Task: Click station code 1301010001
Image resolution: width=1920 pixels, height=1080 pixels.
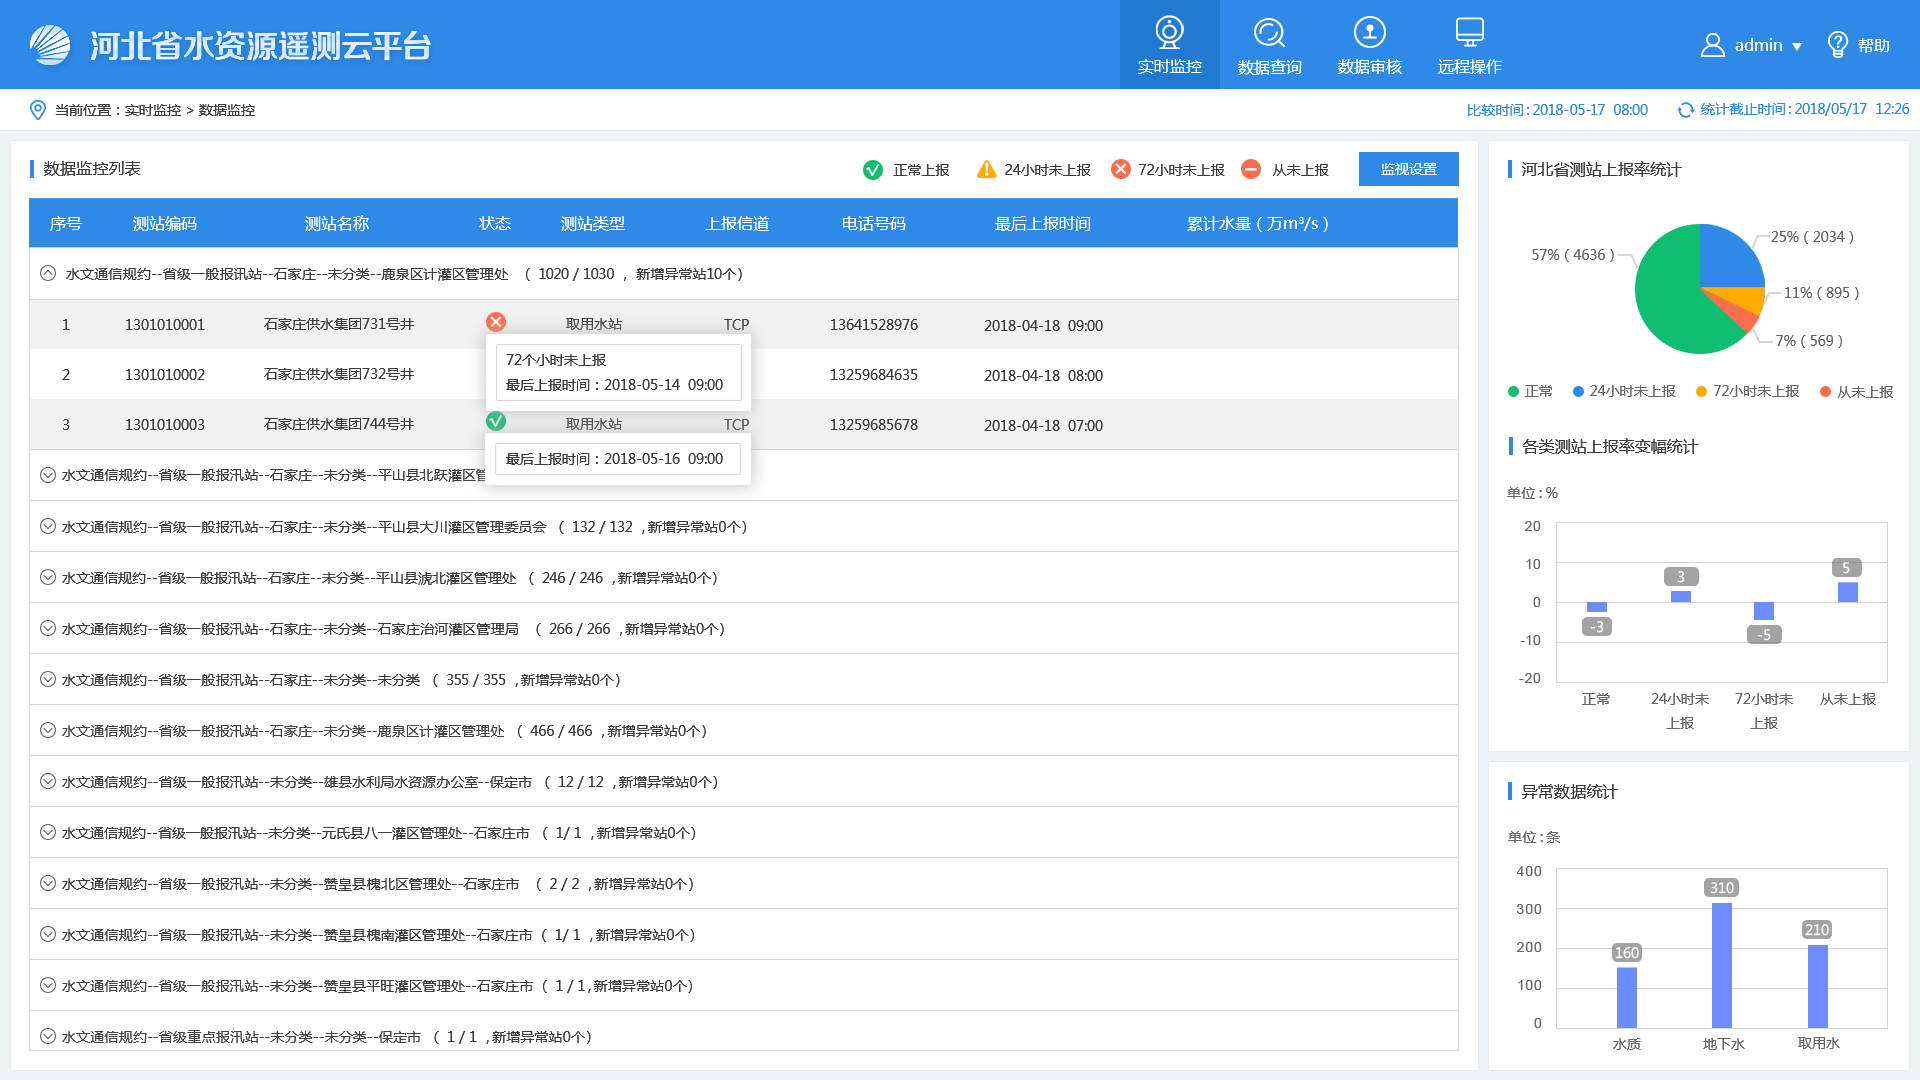Action: (x=165, y=325)
